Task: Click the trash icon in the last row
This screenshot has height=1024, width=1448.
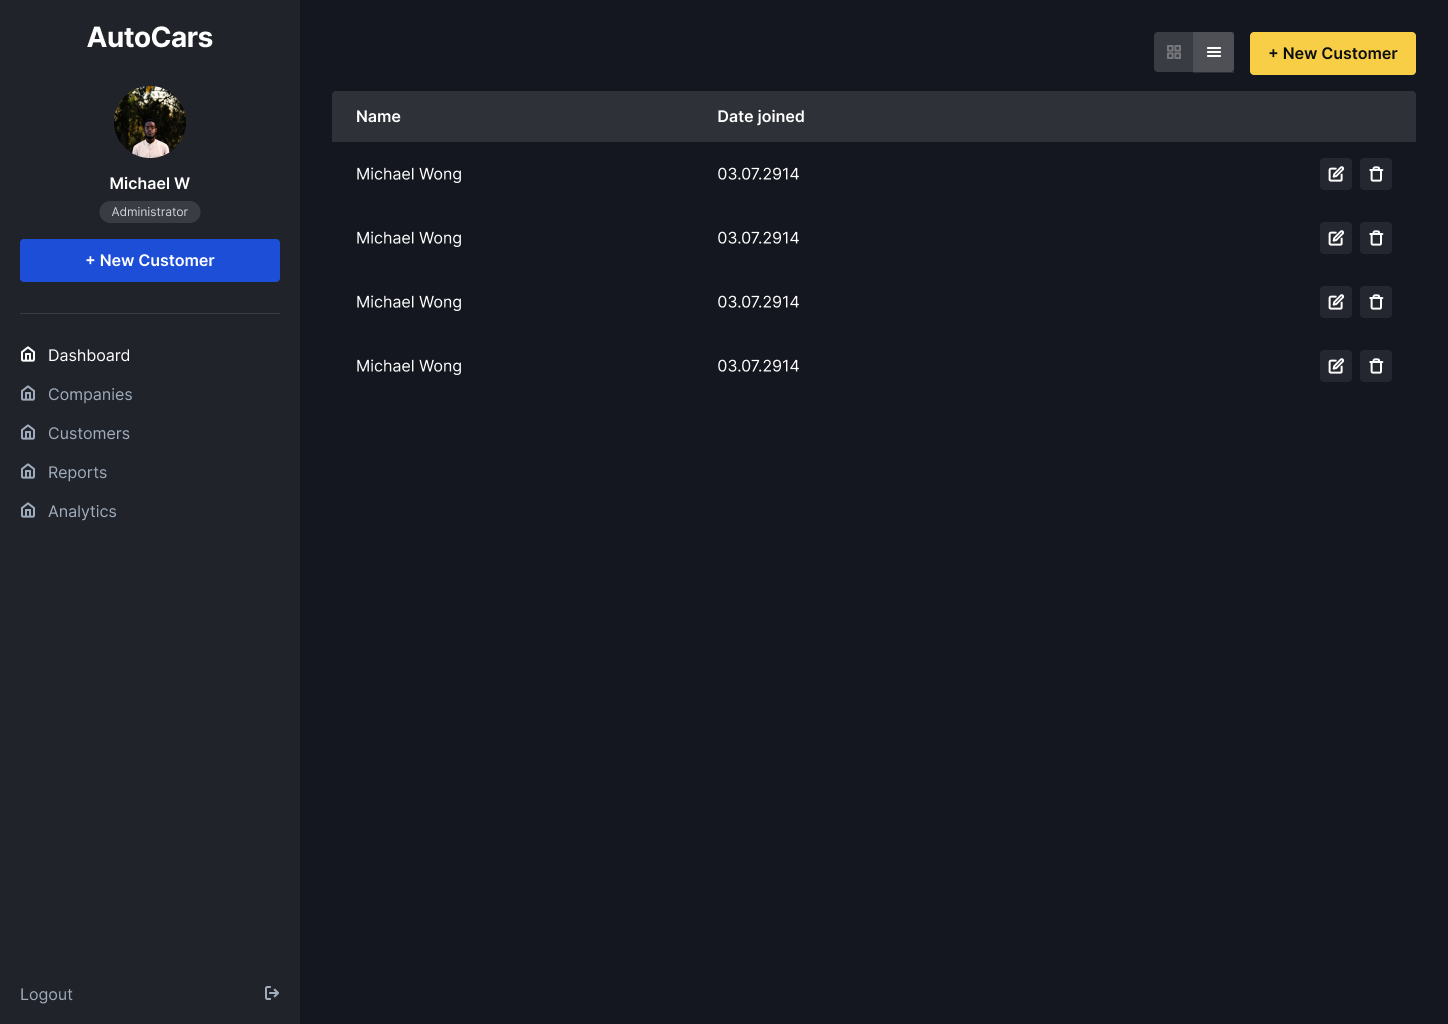Action: coord(1375,366)
